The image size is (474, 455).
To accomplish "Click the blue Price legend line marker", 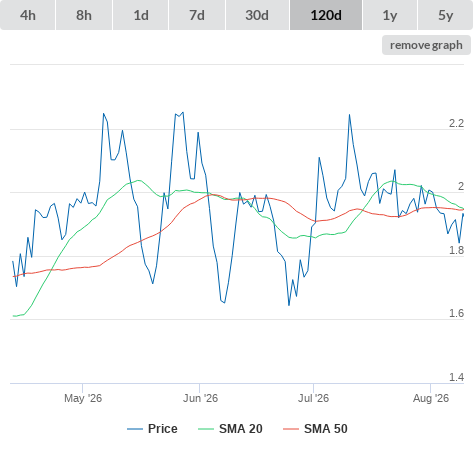I will (135, 429).
